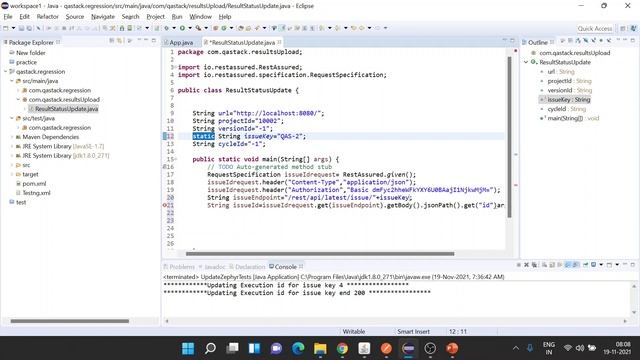Click the New Java Class icon
640x360 pixels.
224,28
